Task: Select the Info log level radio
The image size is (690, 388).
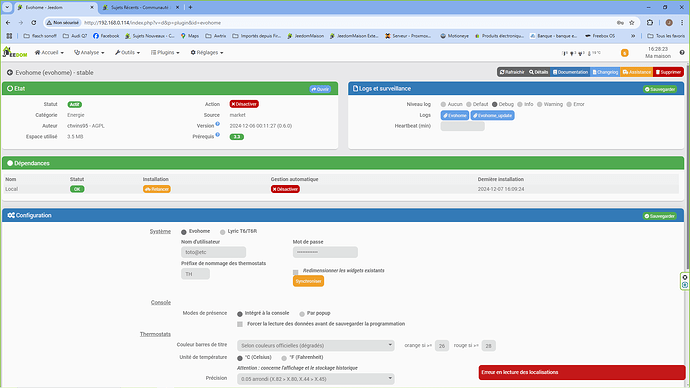Action: [x=520, y=104]
